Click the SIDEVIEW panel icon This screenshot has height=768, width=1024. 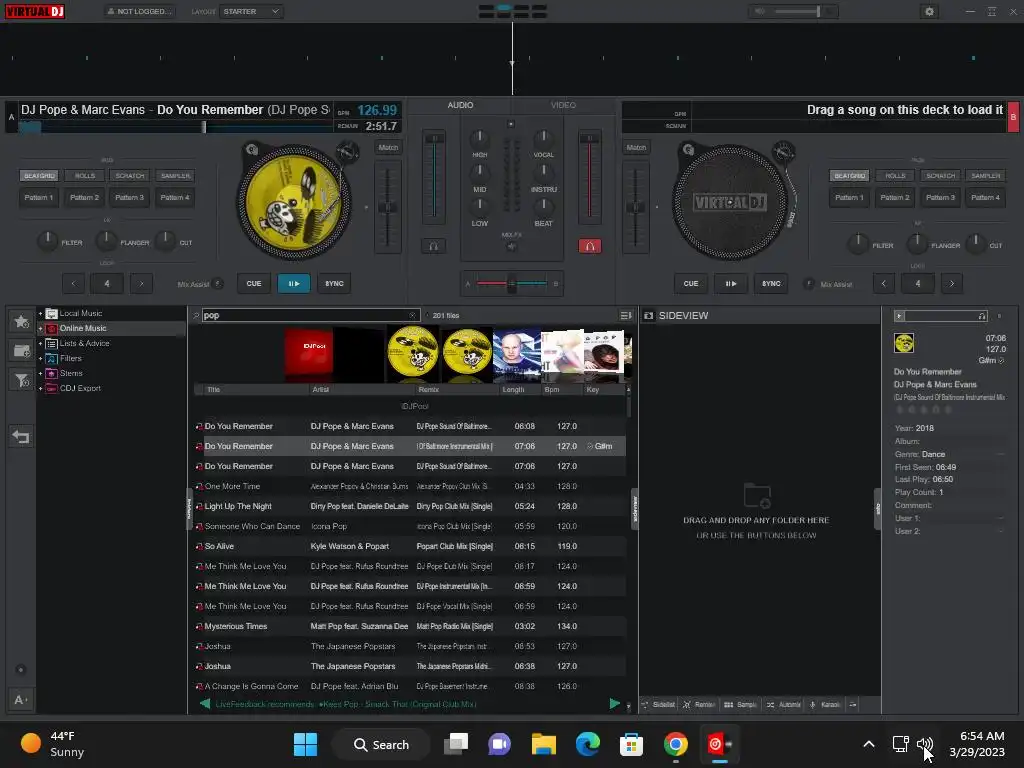click(x=648, y=315)
